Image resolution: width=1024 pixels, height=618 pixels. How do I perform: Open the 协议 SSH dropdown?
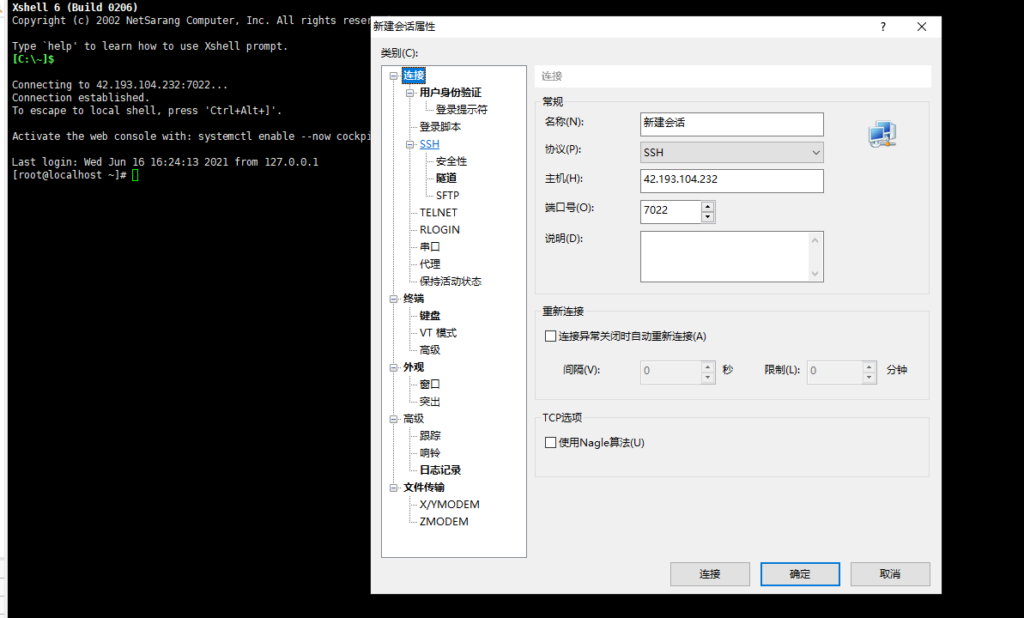(731, 153)
